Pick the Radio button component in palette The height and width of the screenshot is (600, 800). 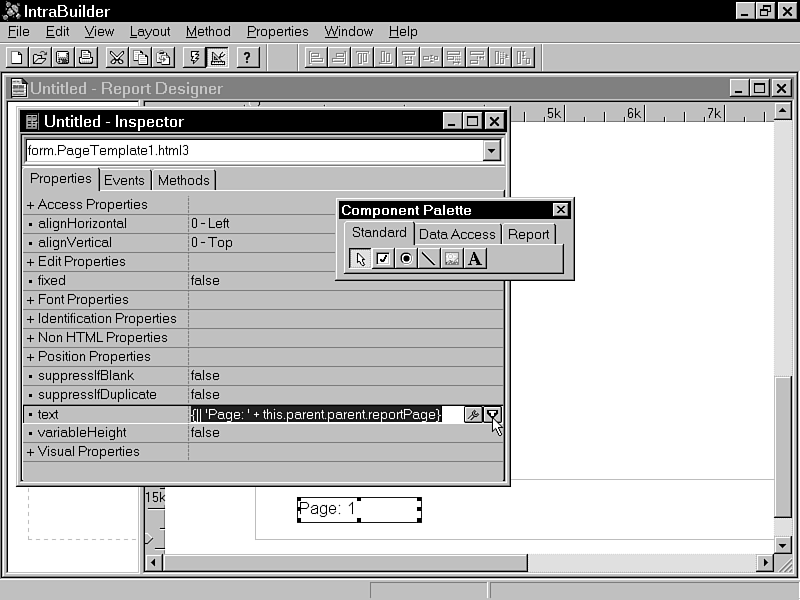point(406,259)
